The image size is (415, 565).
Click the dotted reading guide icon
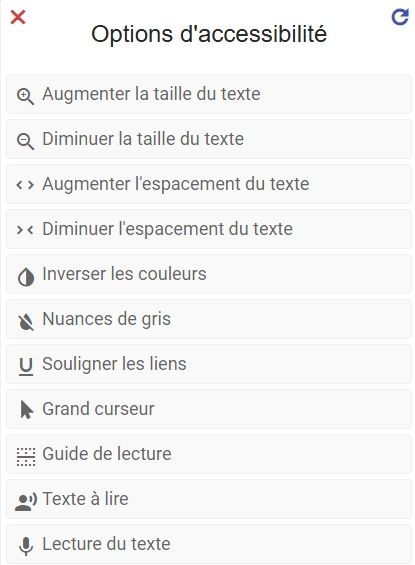[x=26, y=457]
